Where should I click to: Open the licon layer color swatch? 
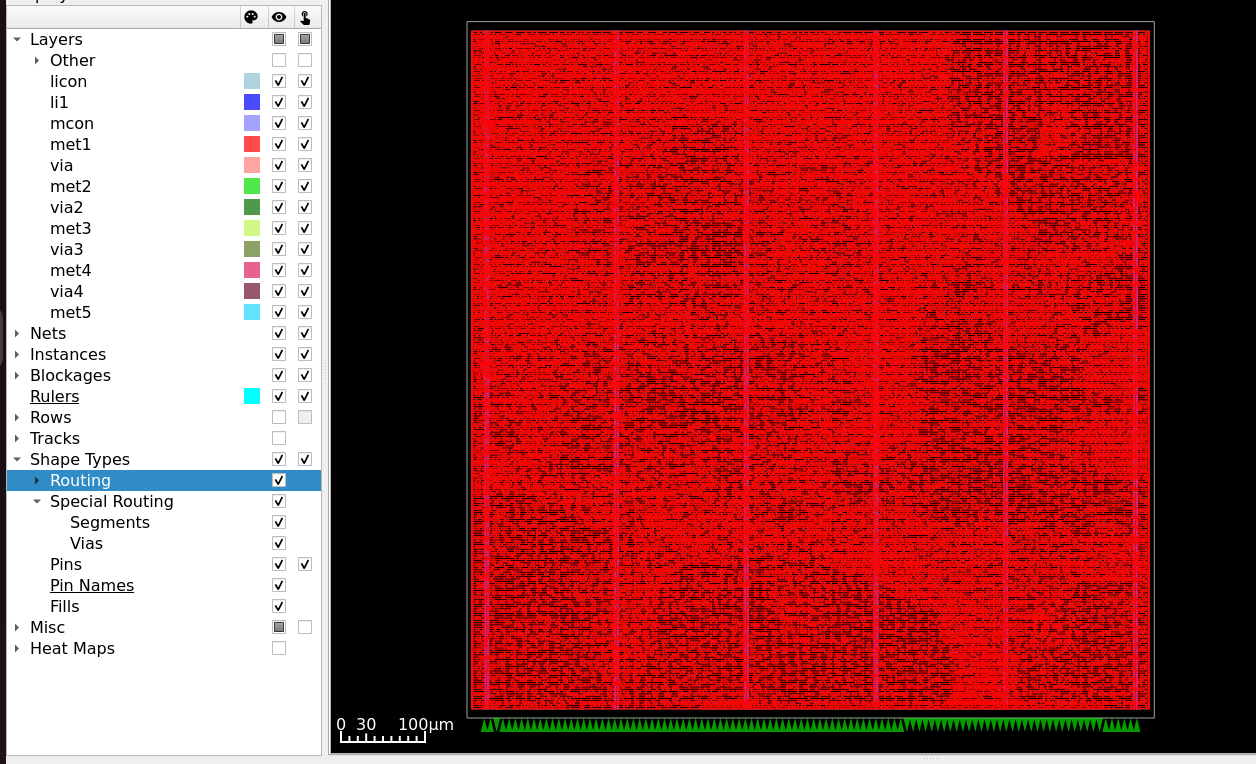click(x=252, y=81)
